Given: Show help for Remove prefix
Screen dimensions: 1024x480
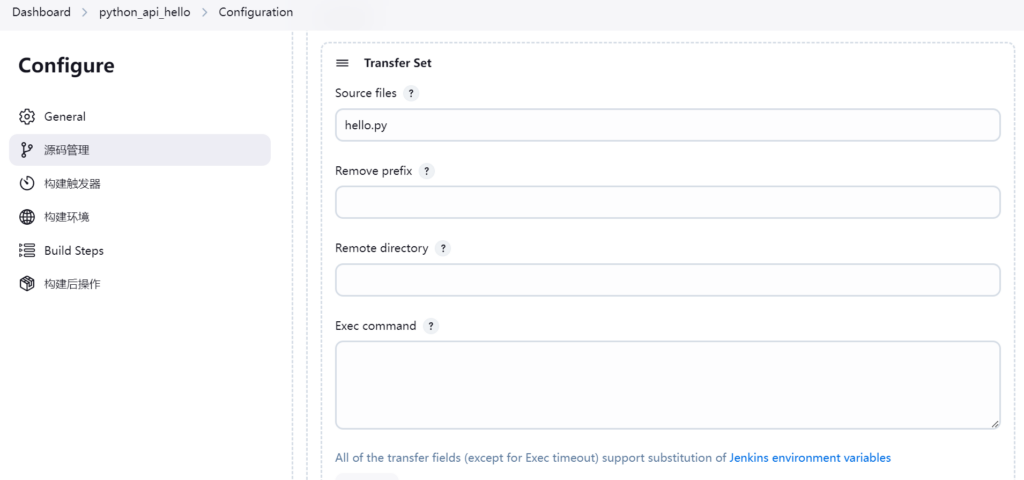Looking at the screenshot, I should pyautogui.click(x=426, y=171).
